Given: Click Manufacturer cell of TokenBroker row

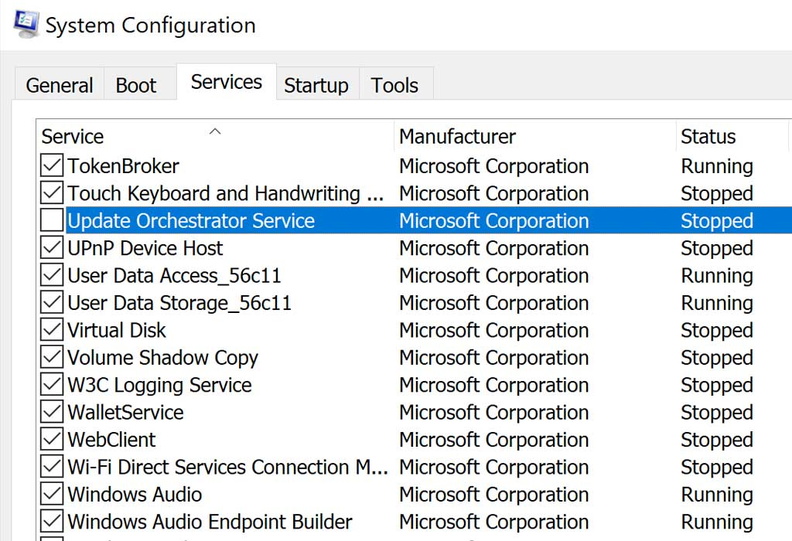Looking at the screenshot, I should [494, 166].
